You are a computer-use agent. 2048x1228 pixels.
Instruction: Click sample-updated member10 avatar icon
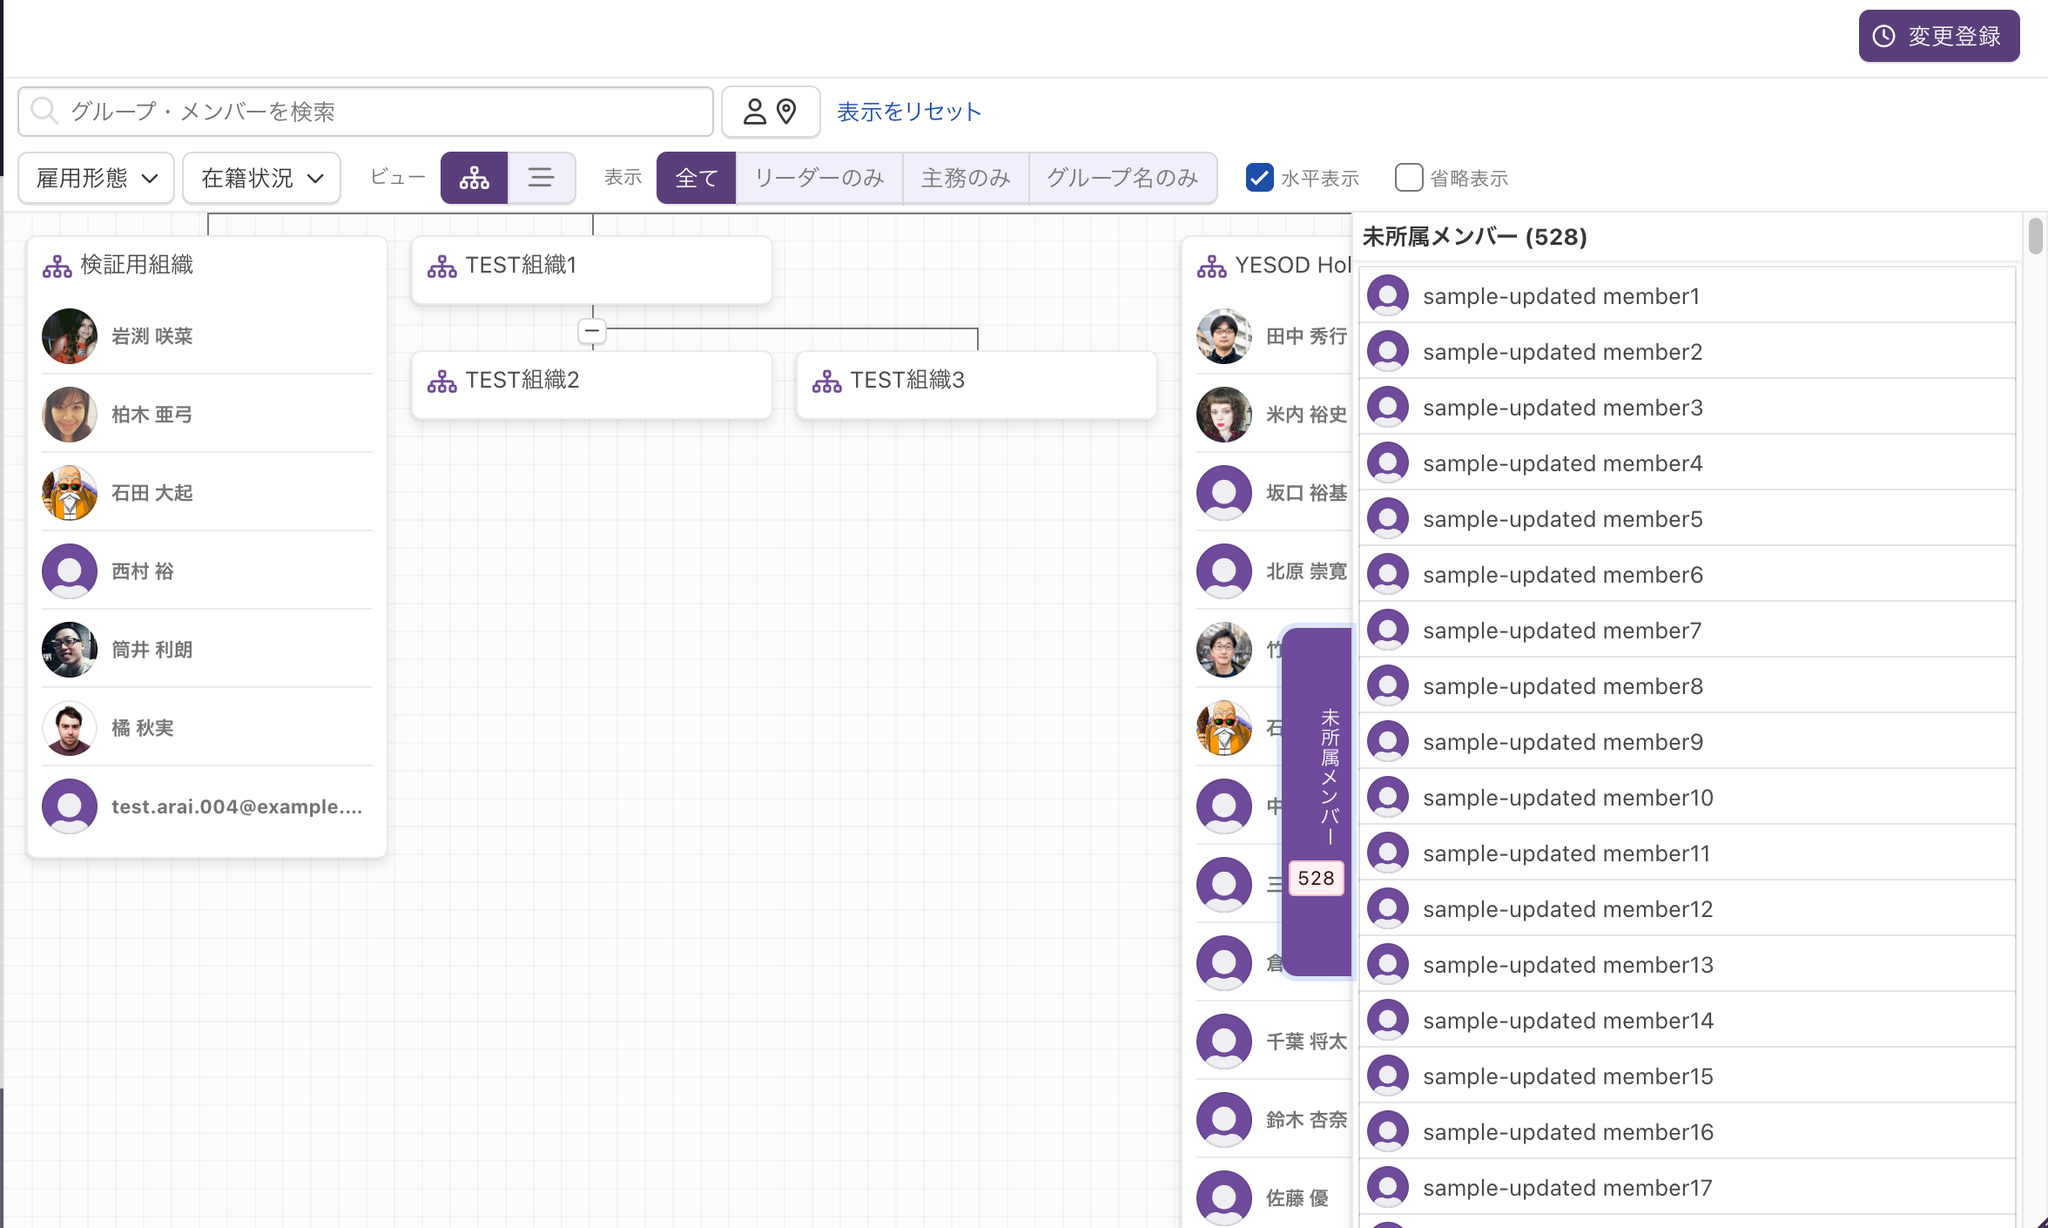[1388, 797]
